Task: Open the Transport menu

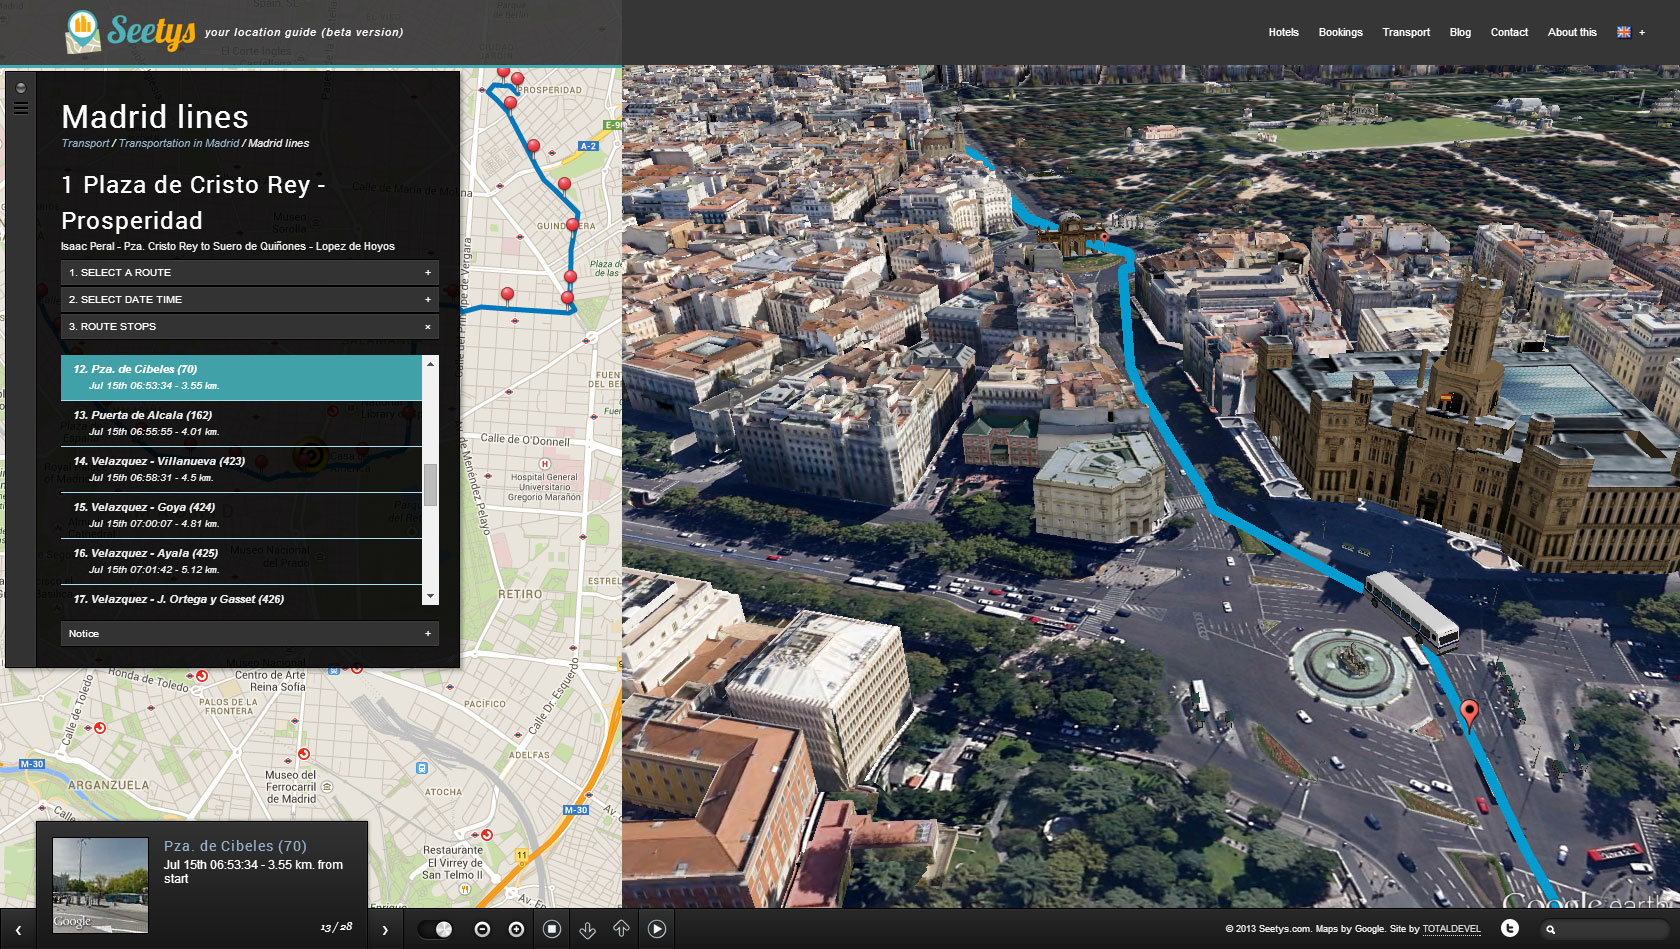Action: tap(1406, 32)
